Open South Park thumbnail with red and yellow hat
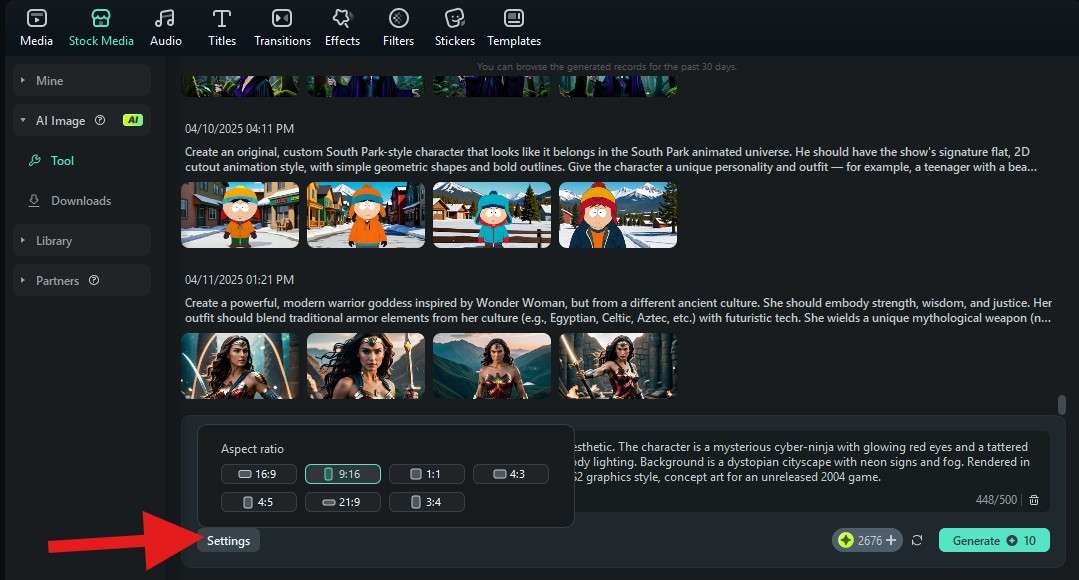 tap(618, 215)
